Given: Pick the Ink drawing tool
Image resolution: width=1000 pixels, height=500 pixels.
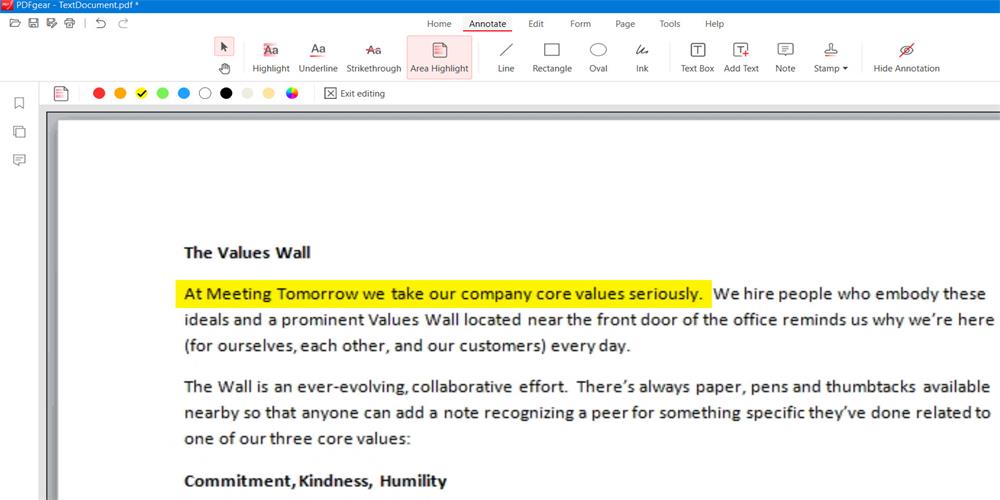Looking at the screenshot, I should pos(642,57).
